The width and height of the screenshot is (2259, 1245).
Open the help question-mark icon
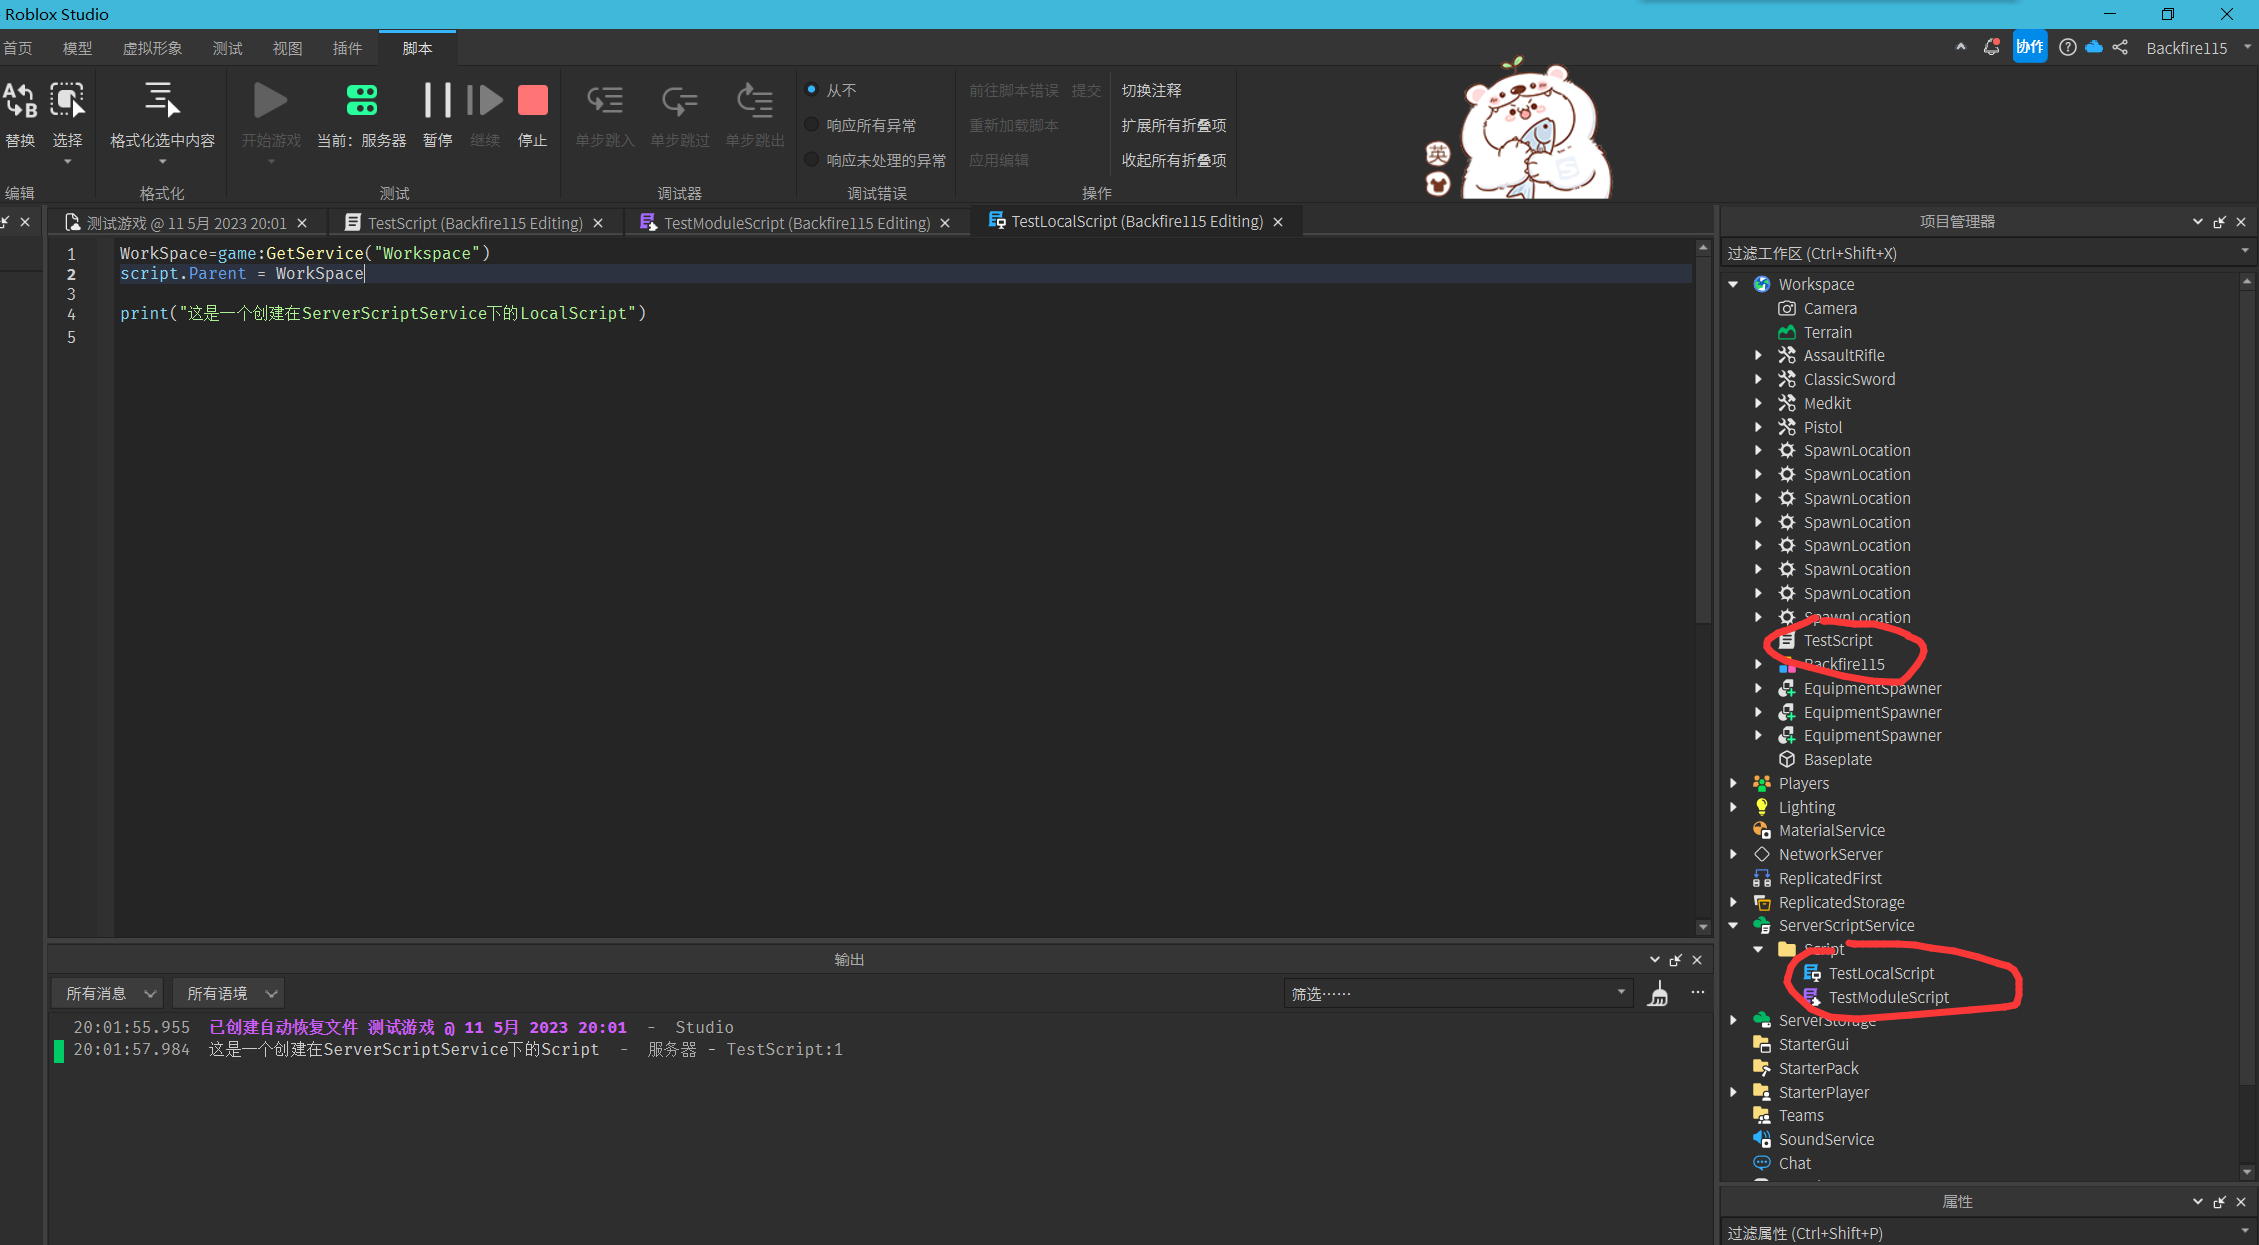tap(2068, 47)
